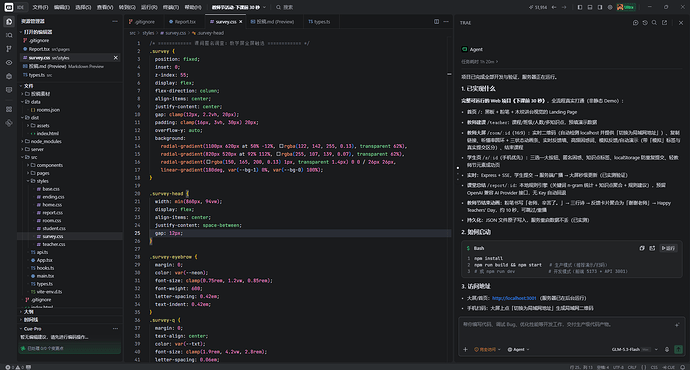This screenshot has height=370, width=690.
Task: Click color swatch for rgba(150, 165, 200, 0.13)
Action: point(209,162)
